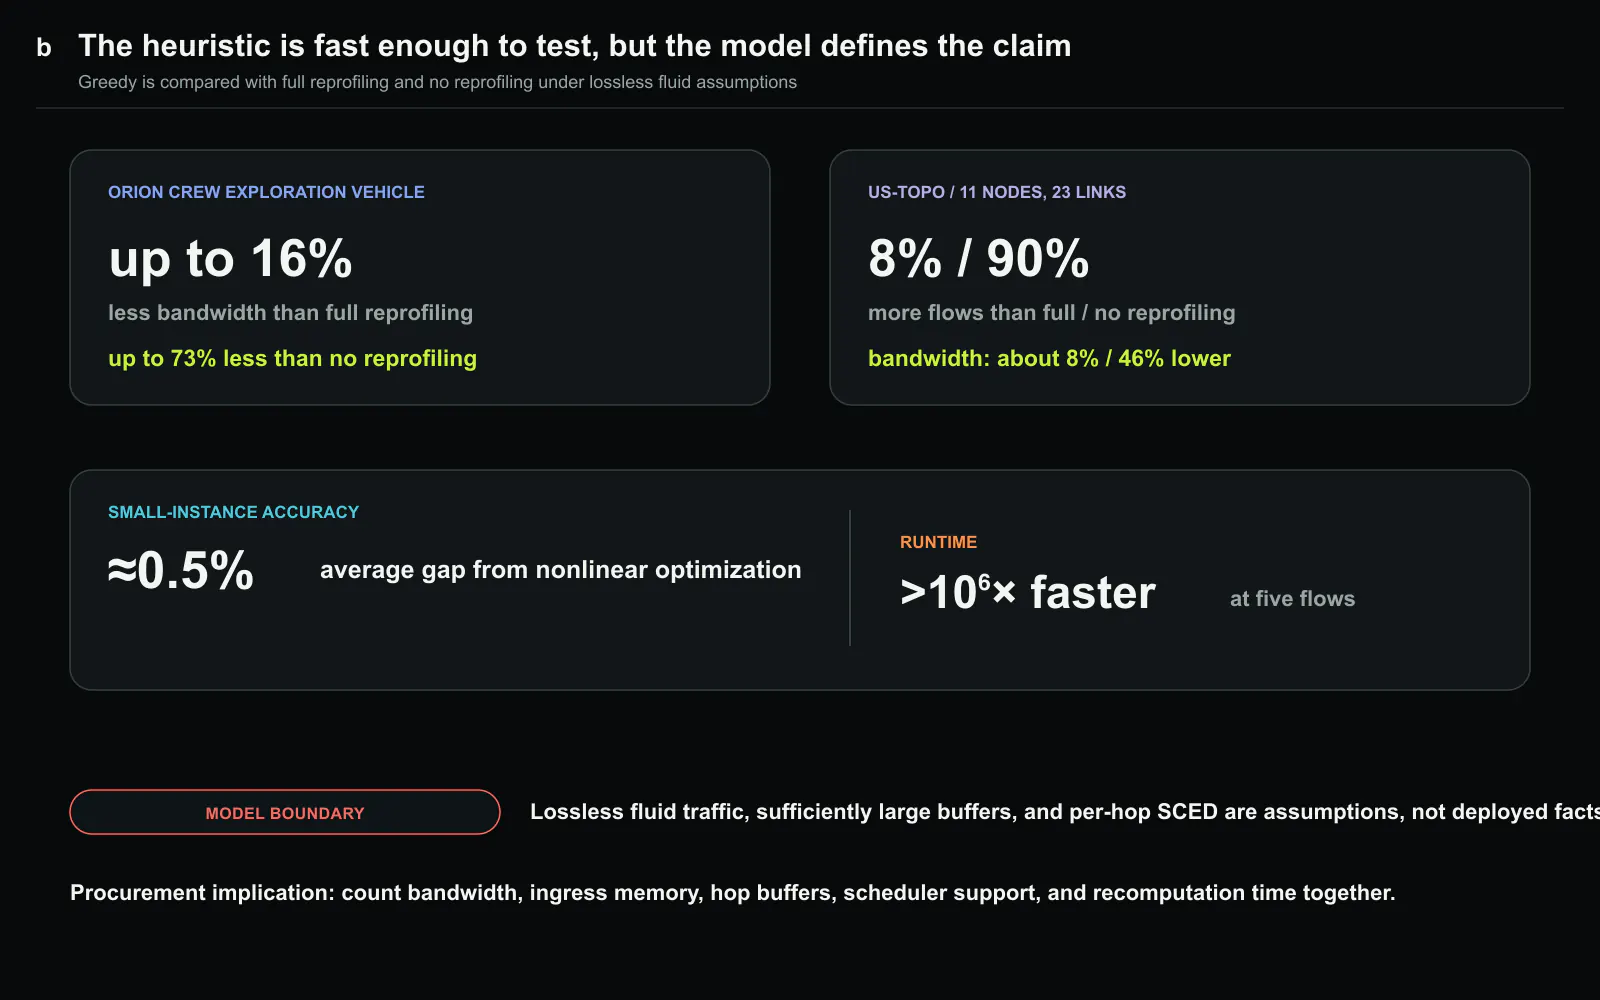Viewport: 1600px width, 1000px height.
Task: Click the orange RUNTIME label
Action: (x=938, y=542)
